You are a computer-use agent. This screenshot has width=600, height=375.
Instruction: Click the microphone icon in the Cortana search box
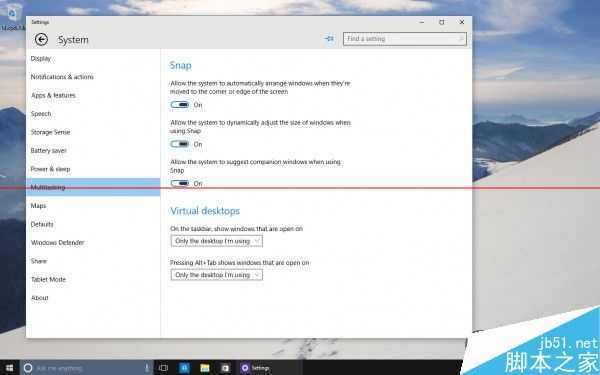tap(147, 368)
